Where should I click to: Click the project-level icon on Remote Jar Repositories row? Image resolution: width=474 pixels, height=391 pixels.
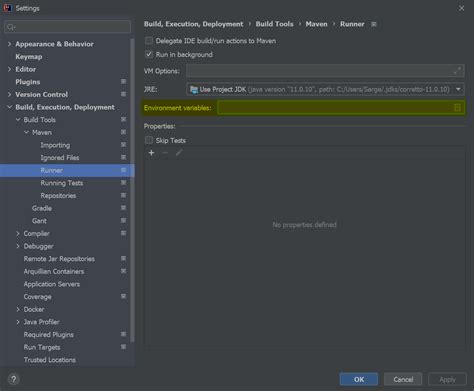pos(123,259)
